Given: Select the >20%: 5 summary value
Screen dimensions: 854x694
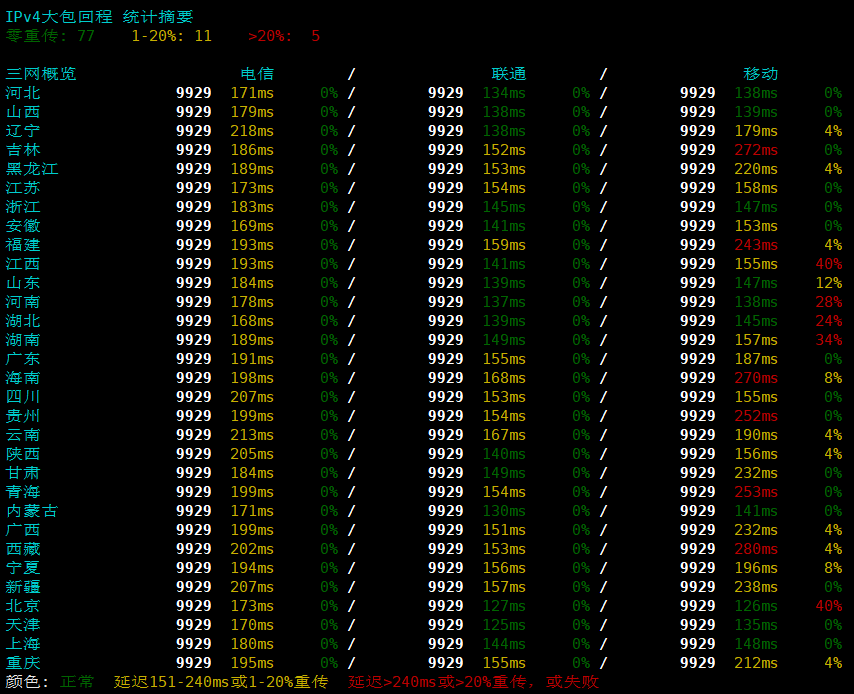Looking at the screenshot, I should [284, 36].
